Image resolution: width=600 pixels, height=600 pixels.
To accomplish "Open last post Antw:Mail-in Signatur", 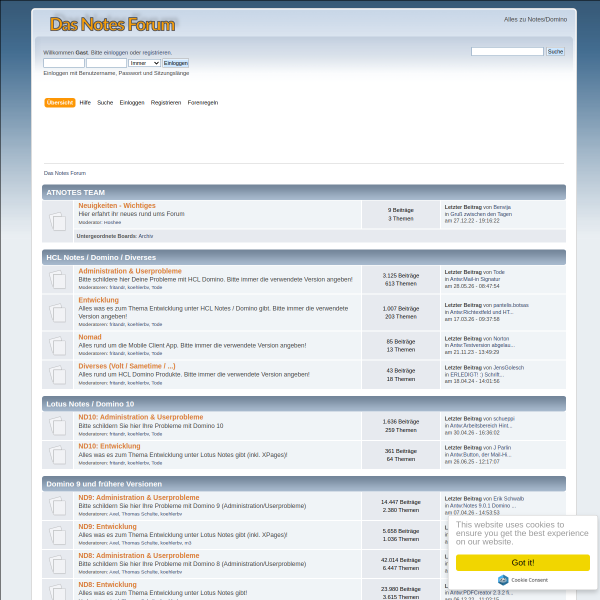I will tap(475, 279).
